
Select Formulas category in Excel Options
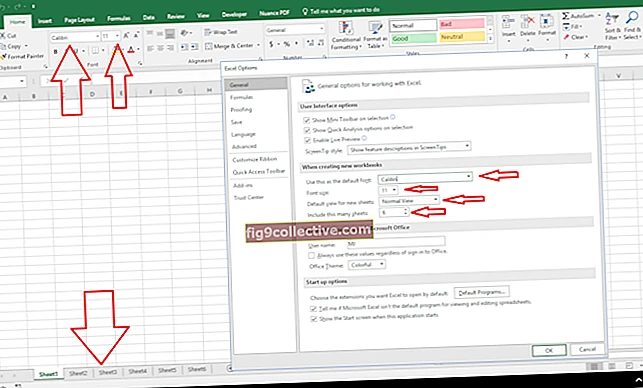(x=242, y=97)
